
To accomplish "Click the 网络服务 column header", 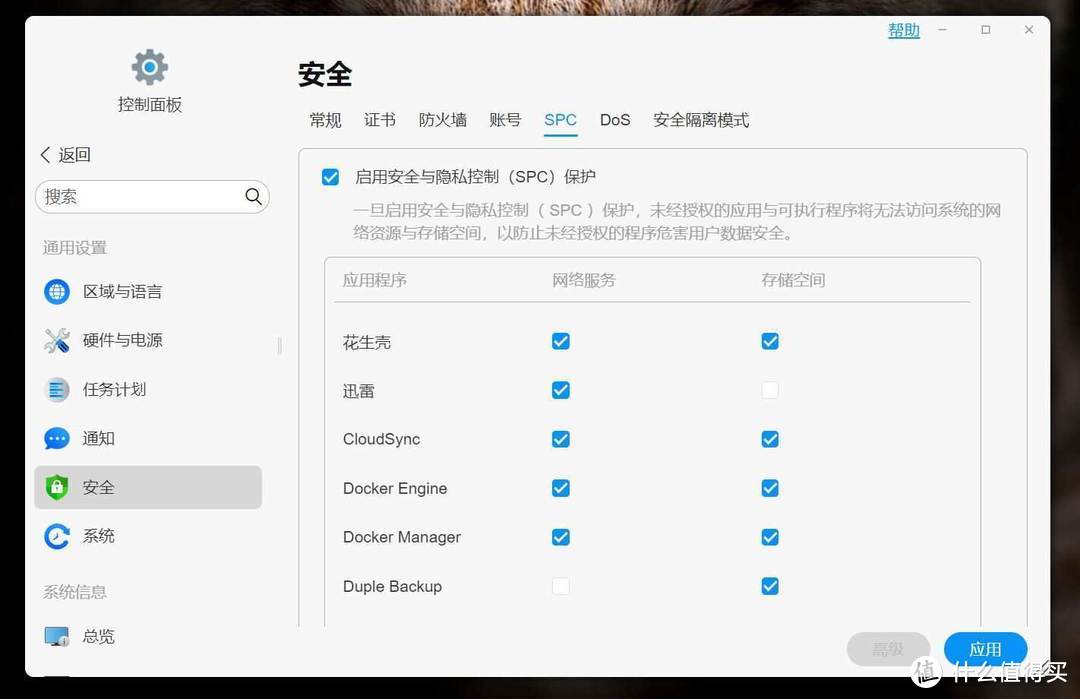I will click(584, 280).
